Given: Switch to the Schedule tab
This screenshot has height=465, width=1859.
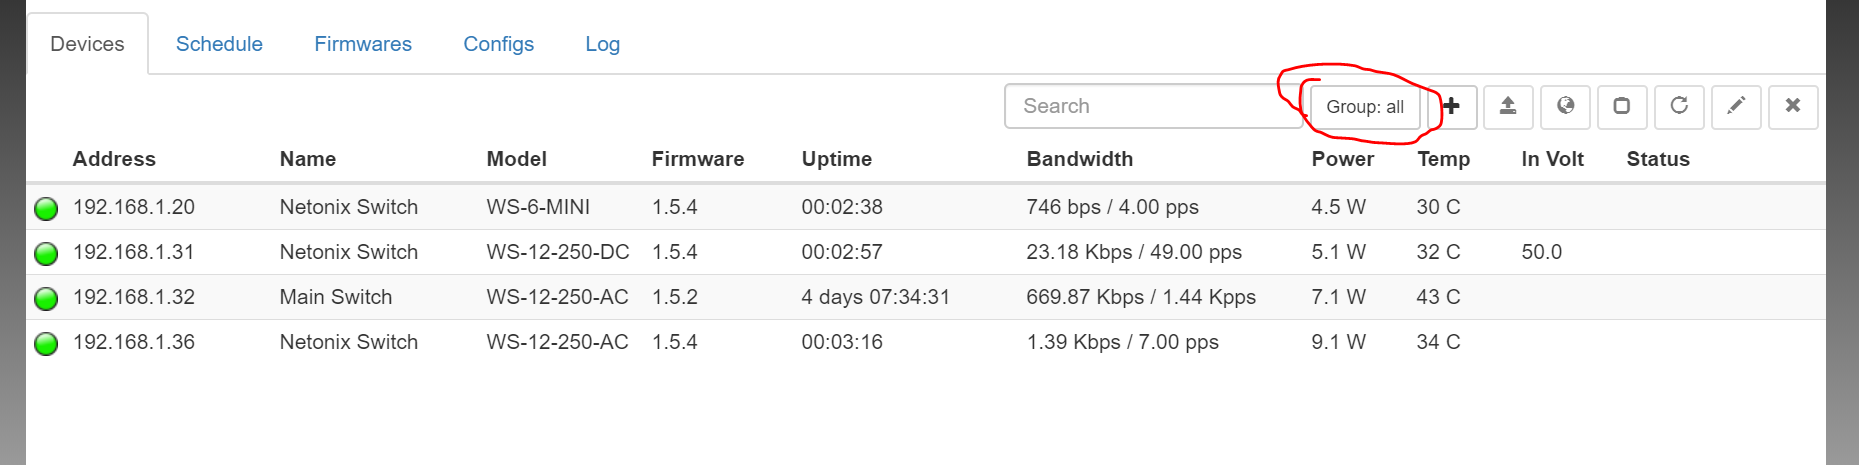Looking at the screenshot, I should coord(219,44).
